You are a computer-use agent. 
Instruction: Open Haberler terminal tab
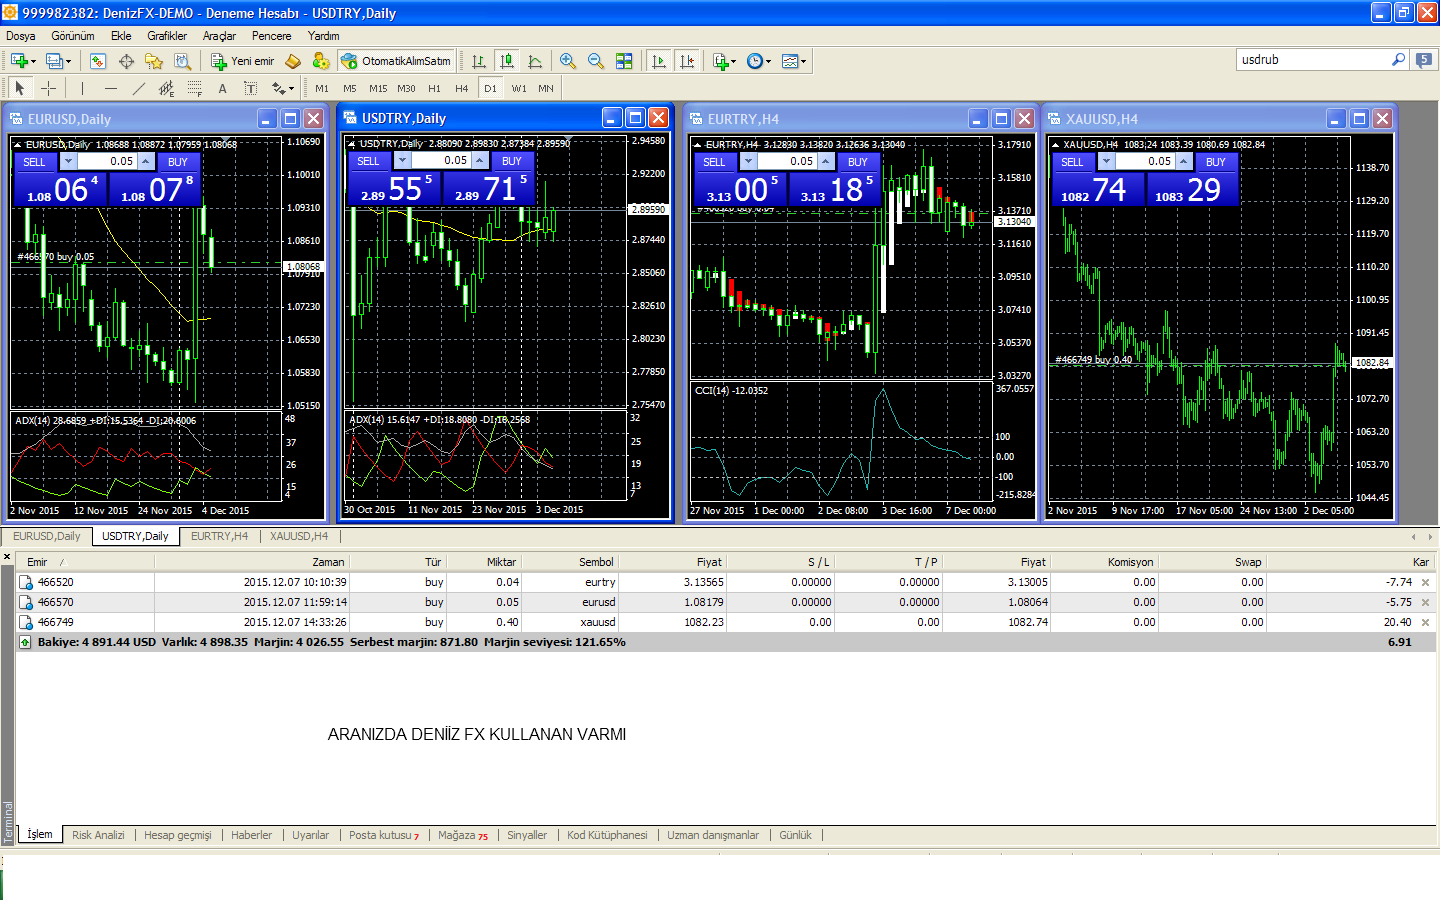251,835
